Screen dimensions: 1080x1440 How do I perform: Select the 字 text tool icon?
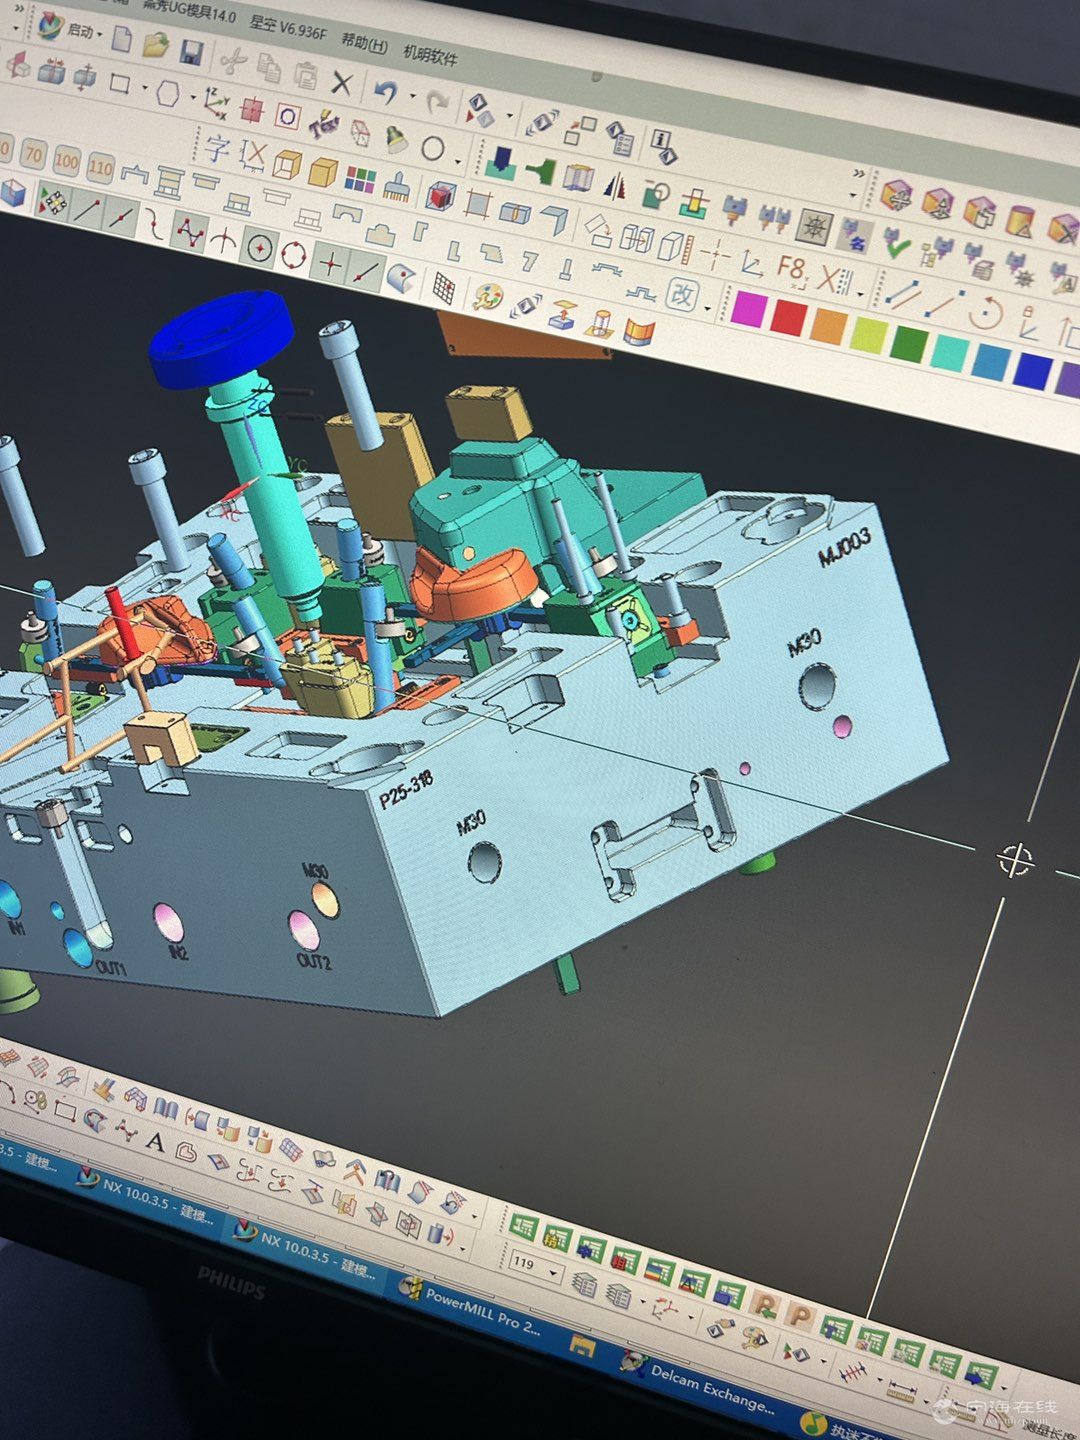[217, 148]
